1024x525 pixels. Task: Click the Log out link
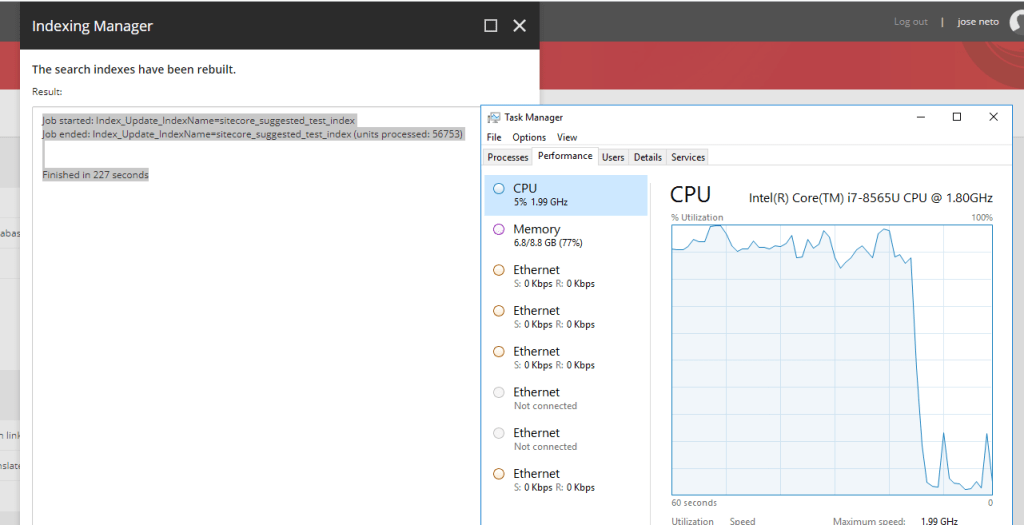pos(910,22)
